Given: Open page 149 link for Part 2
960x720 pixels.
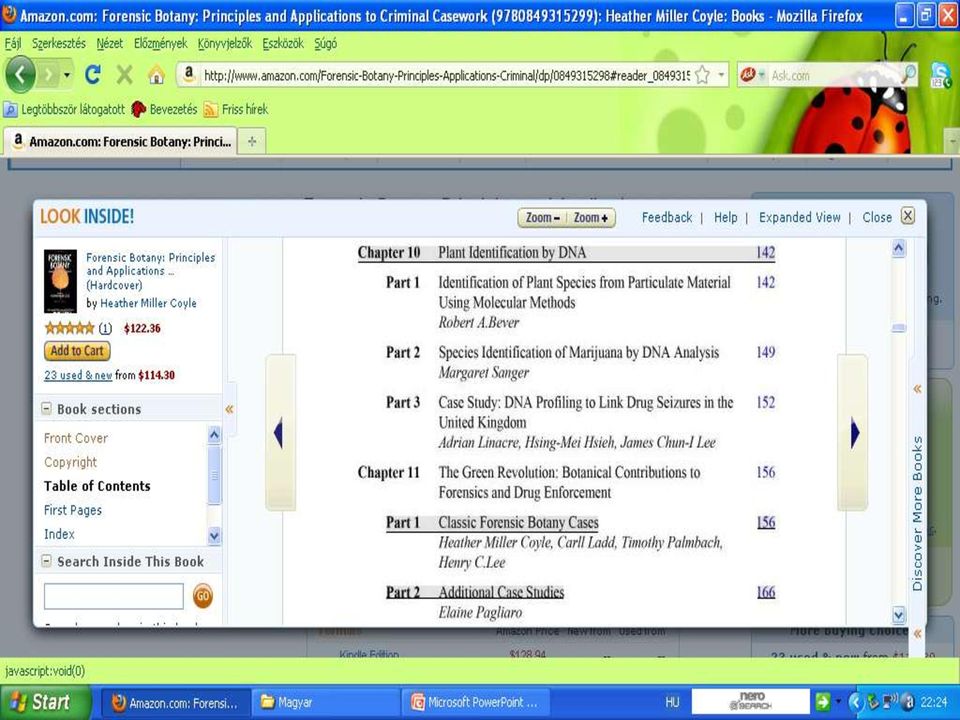Looking at the screenshot, I should (x=765, y=352).
